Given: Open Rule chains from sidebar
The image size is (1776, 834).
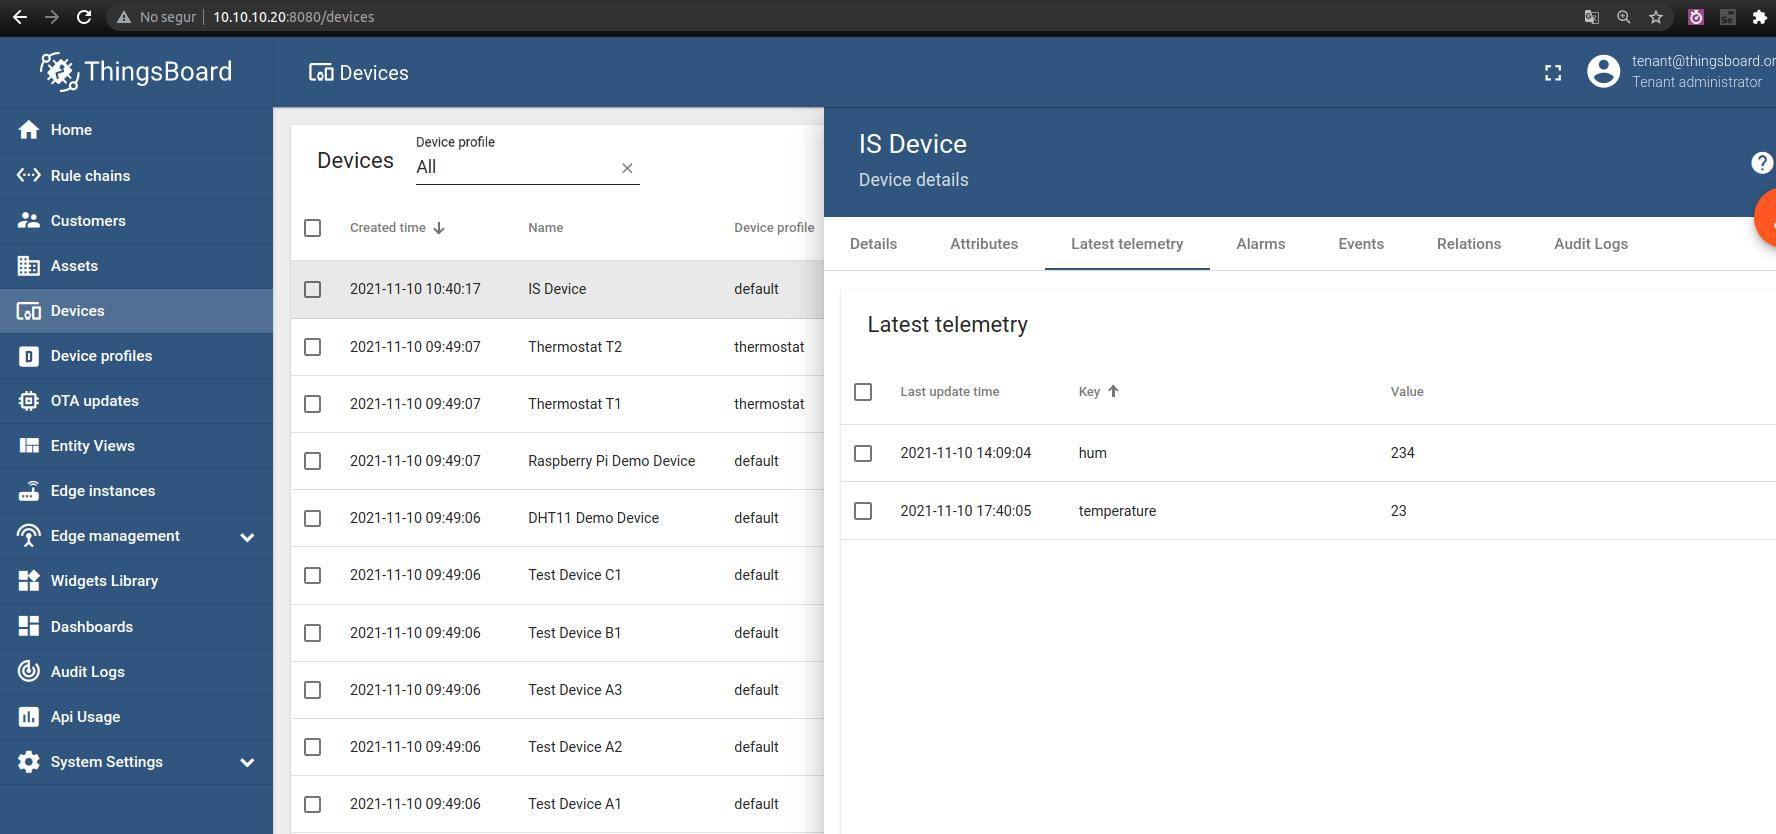Looking at the screenshot, I should 90,176.
